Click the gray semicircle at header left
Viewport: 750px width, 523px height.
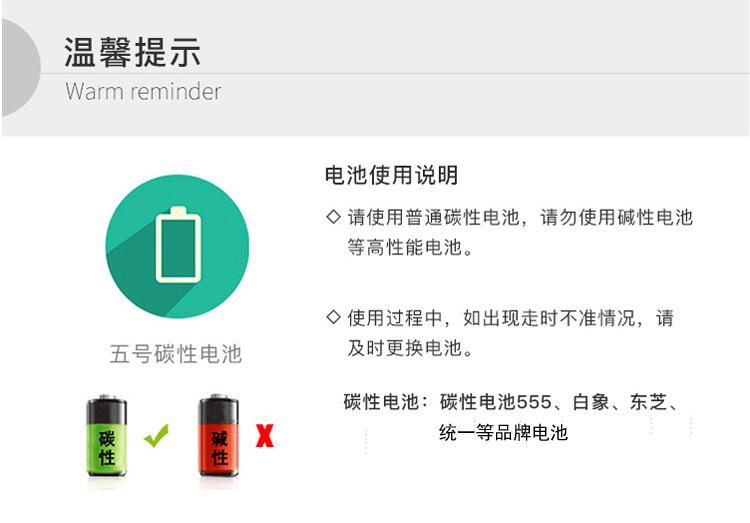21,68
